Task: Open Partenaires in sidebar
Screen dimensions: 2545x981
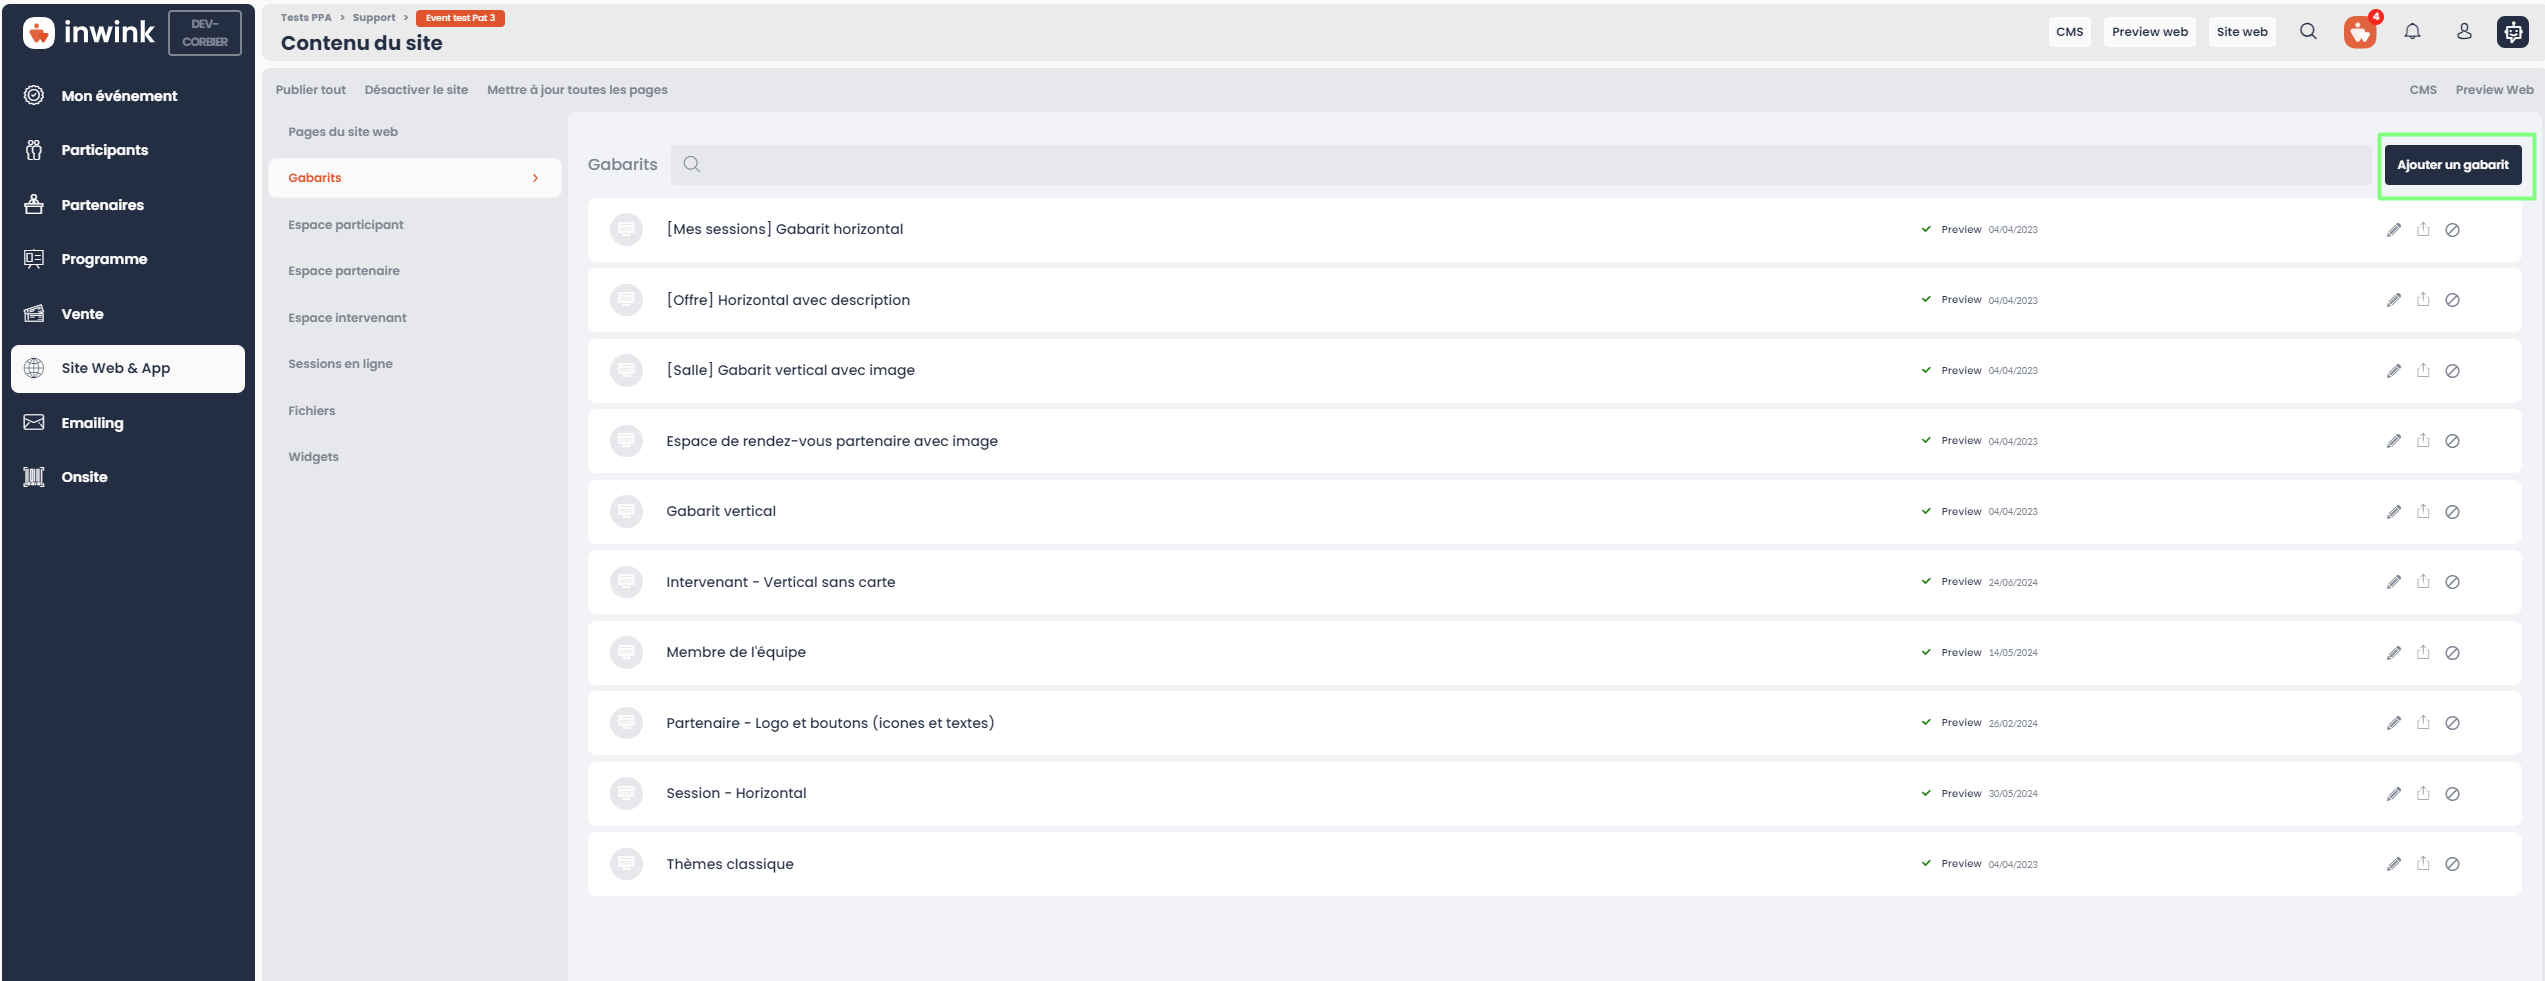Action: pyautogui.click(x=128, y=205)
